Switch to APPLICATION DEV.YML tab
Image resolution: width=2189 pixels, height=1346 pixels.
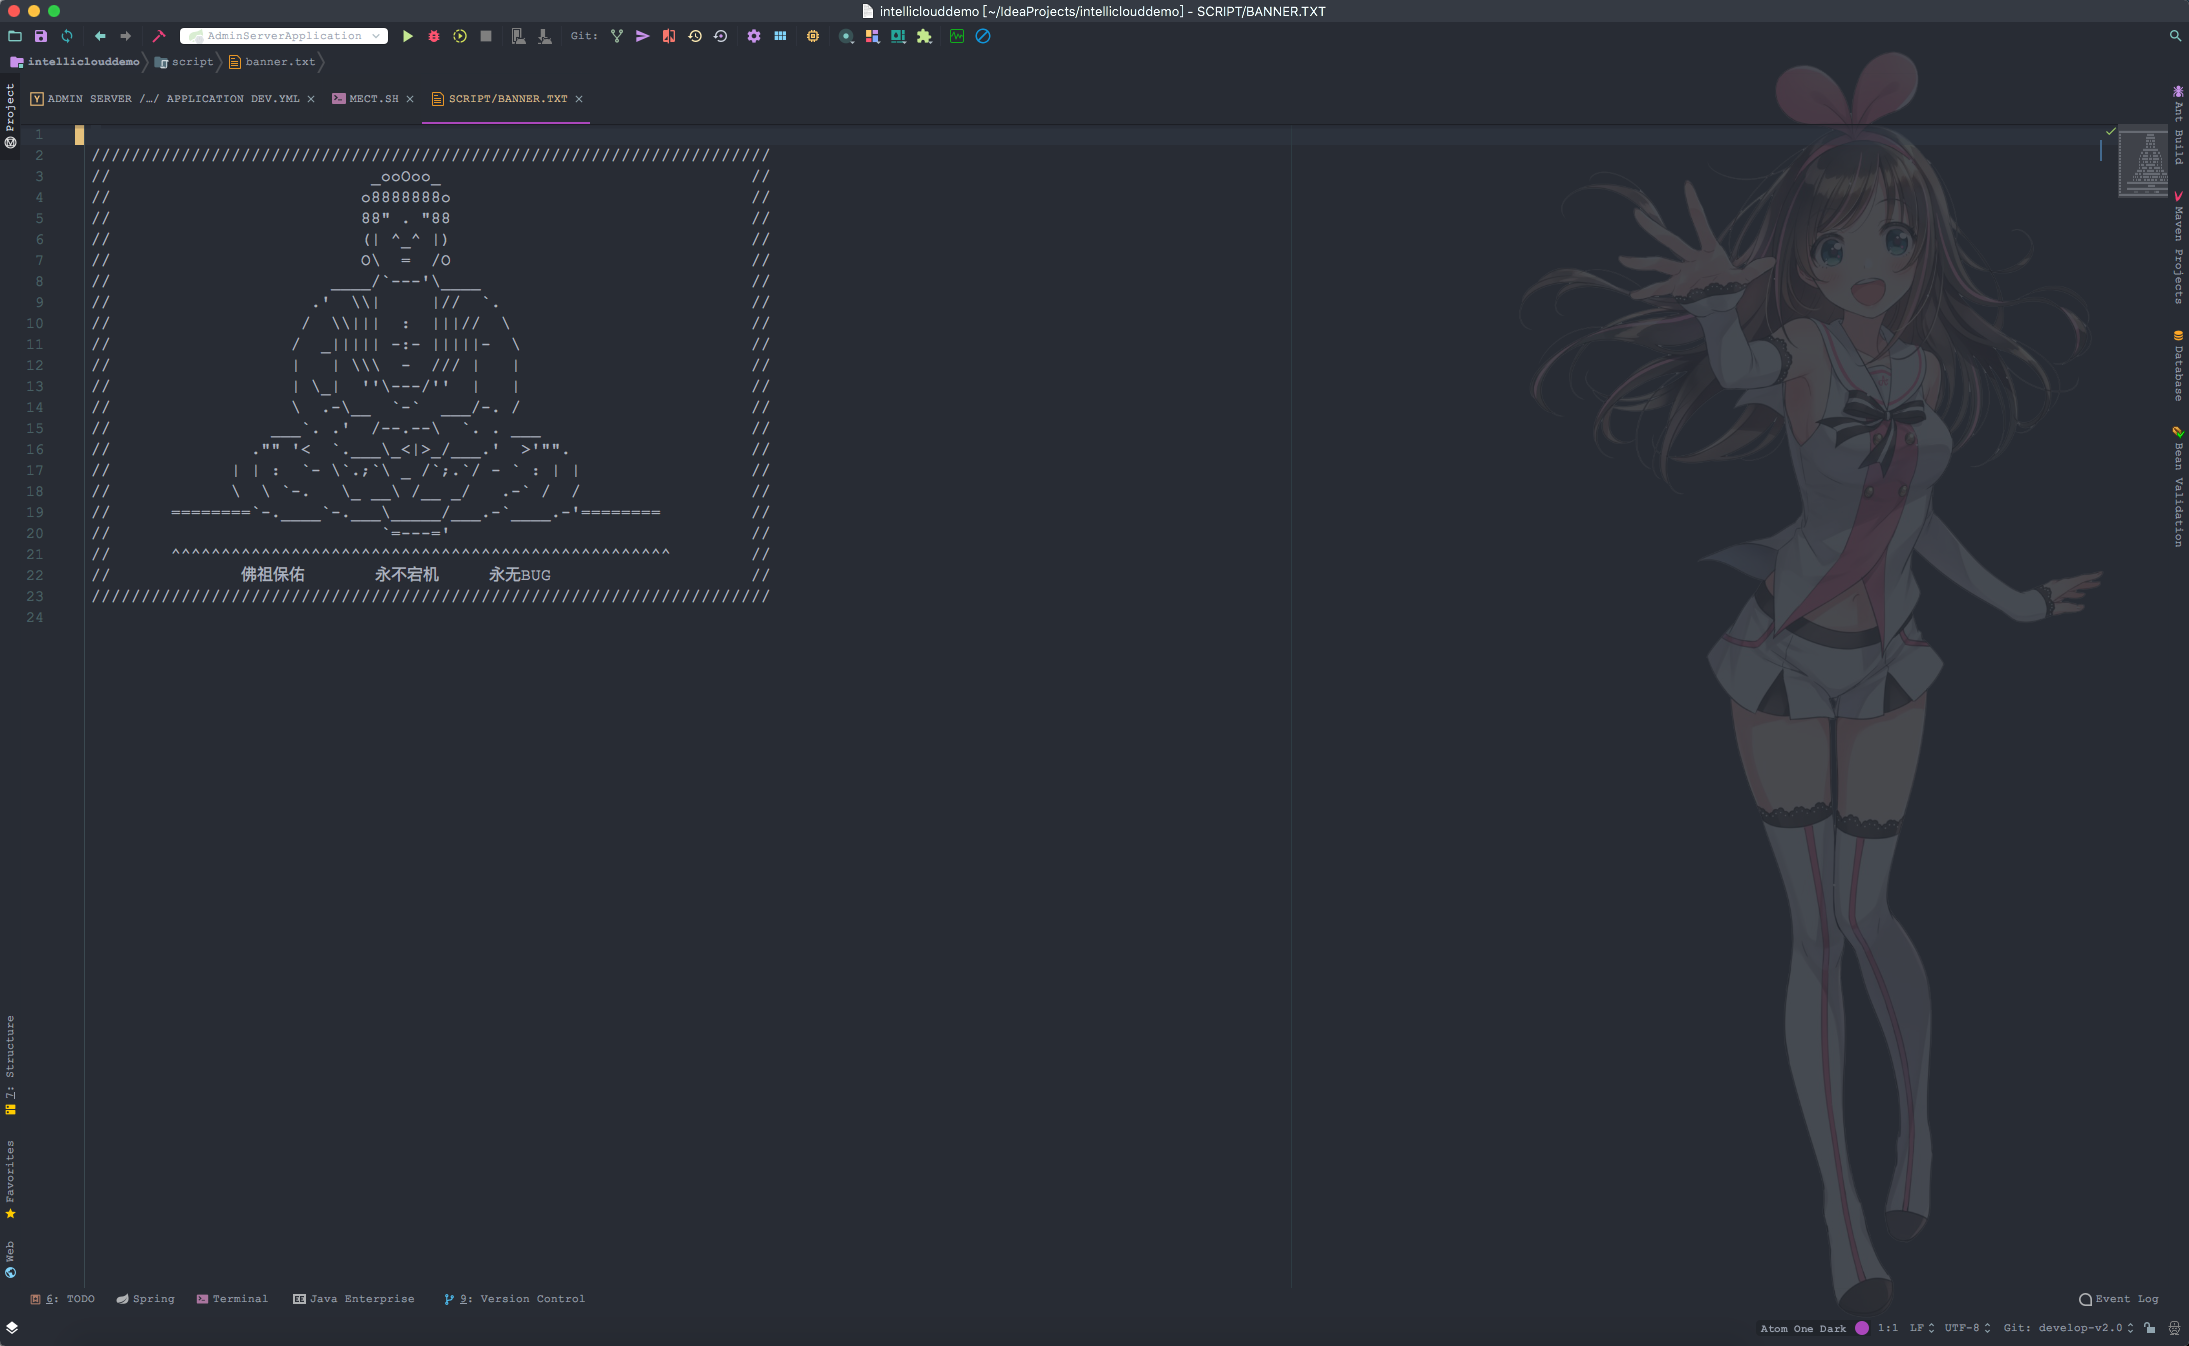(x=172, y=99)
